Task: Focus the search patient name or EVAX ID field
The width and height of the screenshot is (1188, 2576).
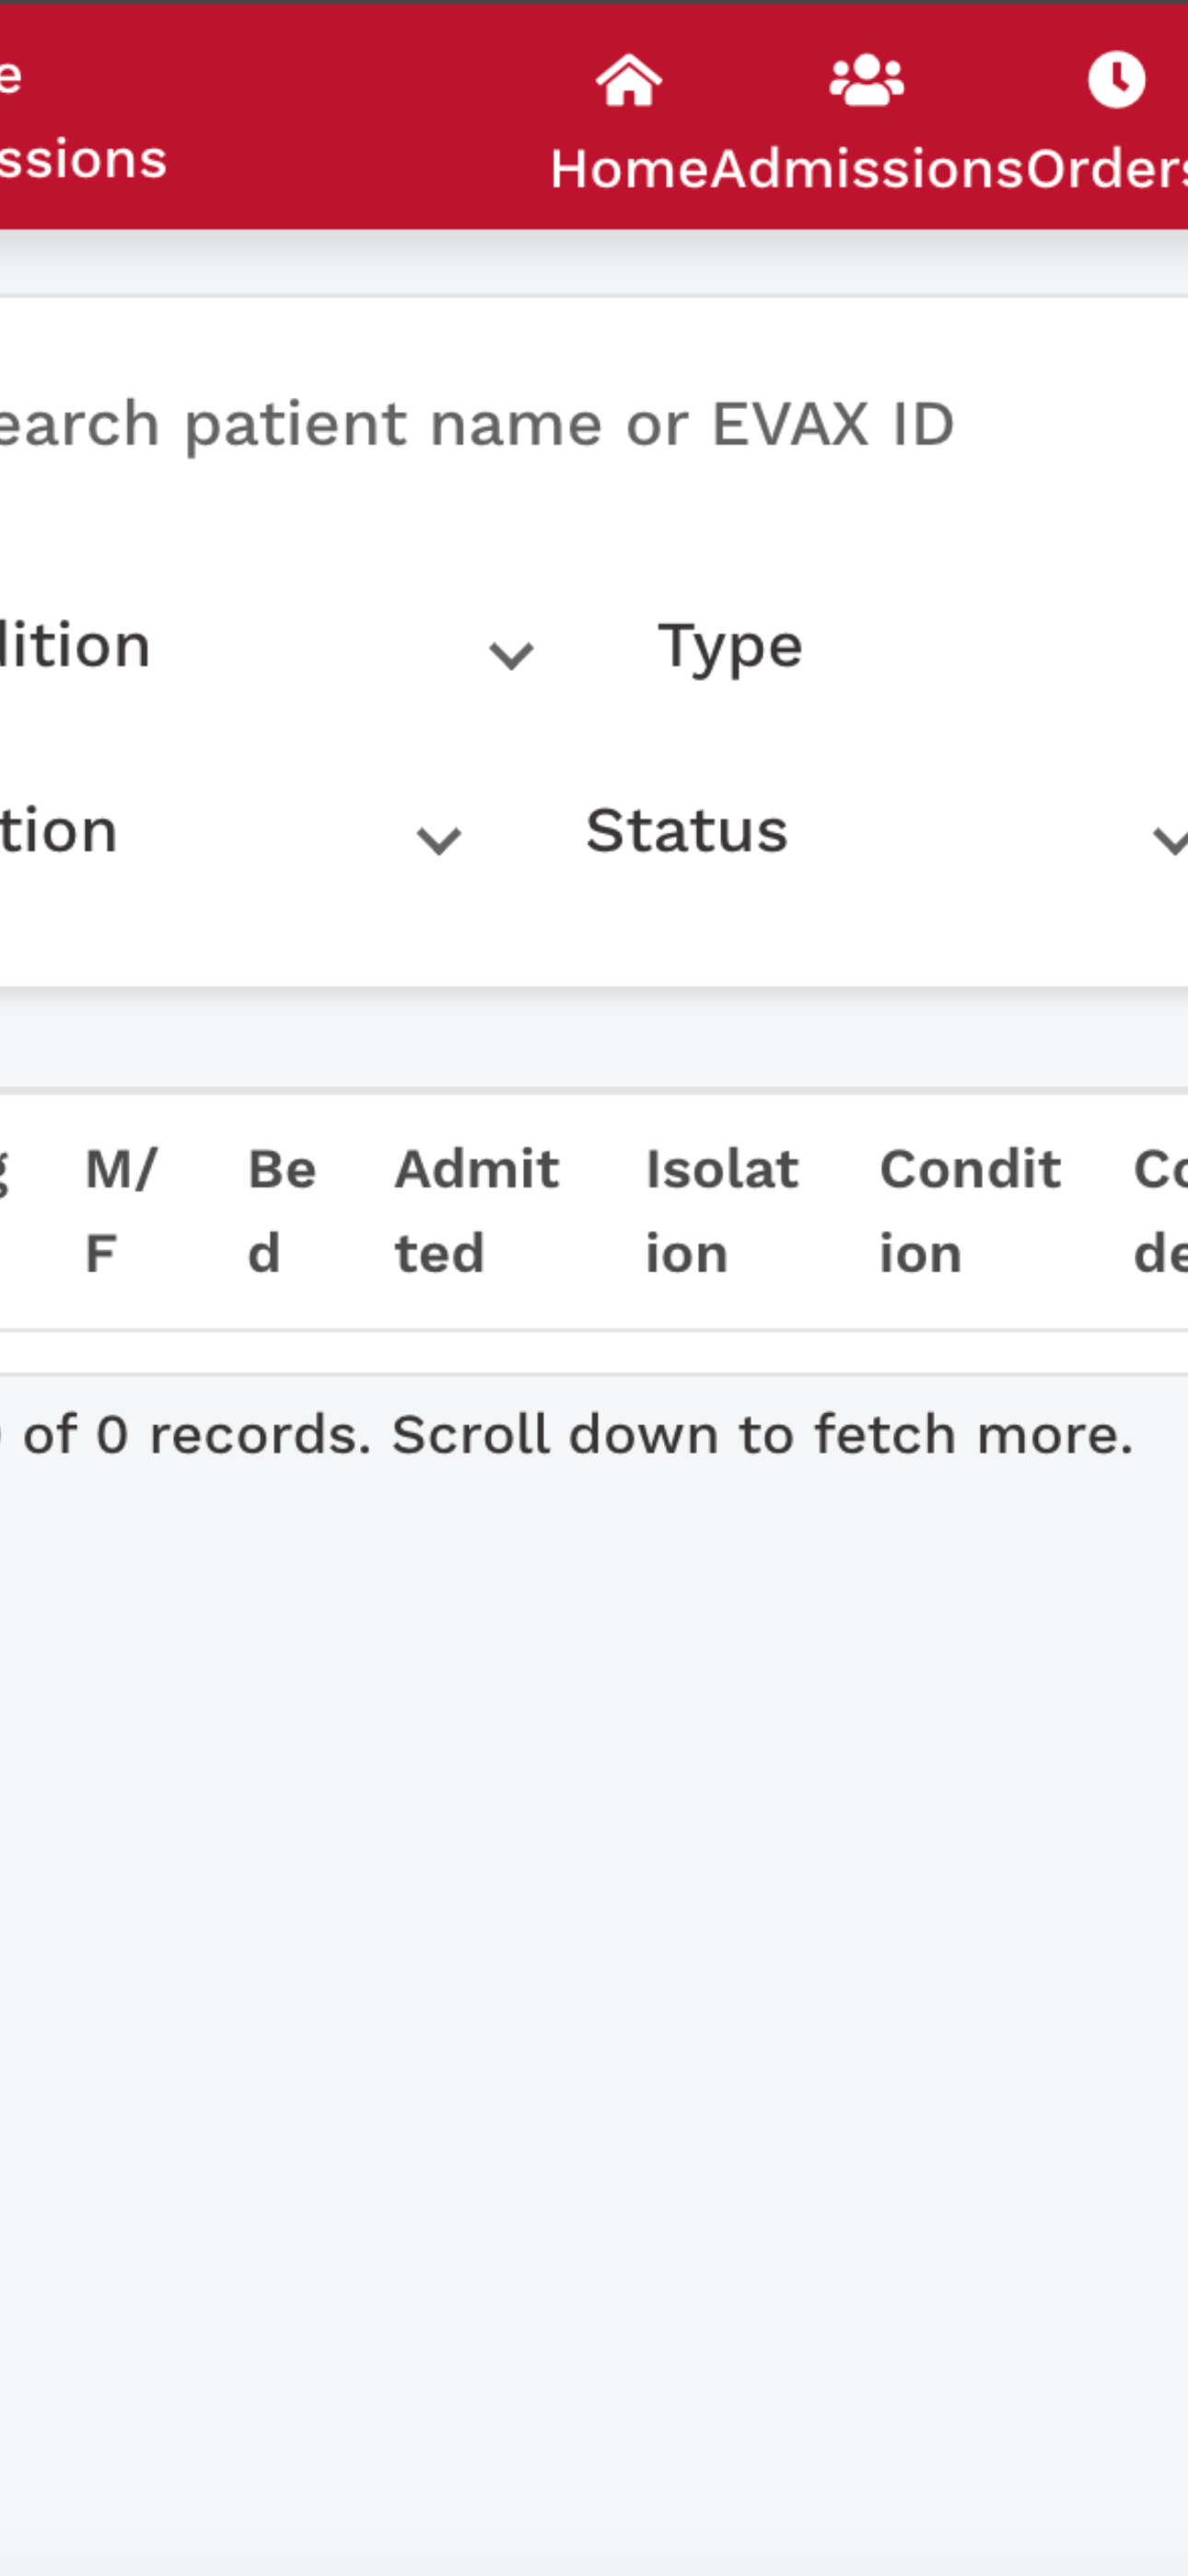Action: (x=594, y=424)
